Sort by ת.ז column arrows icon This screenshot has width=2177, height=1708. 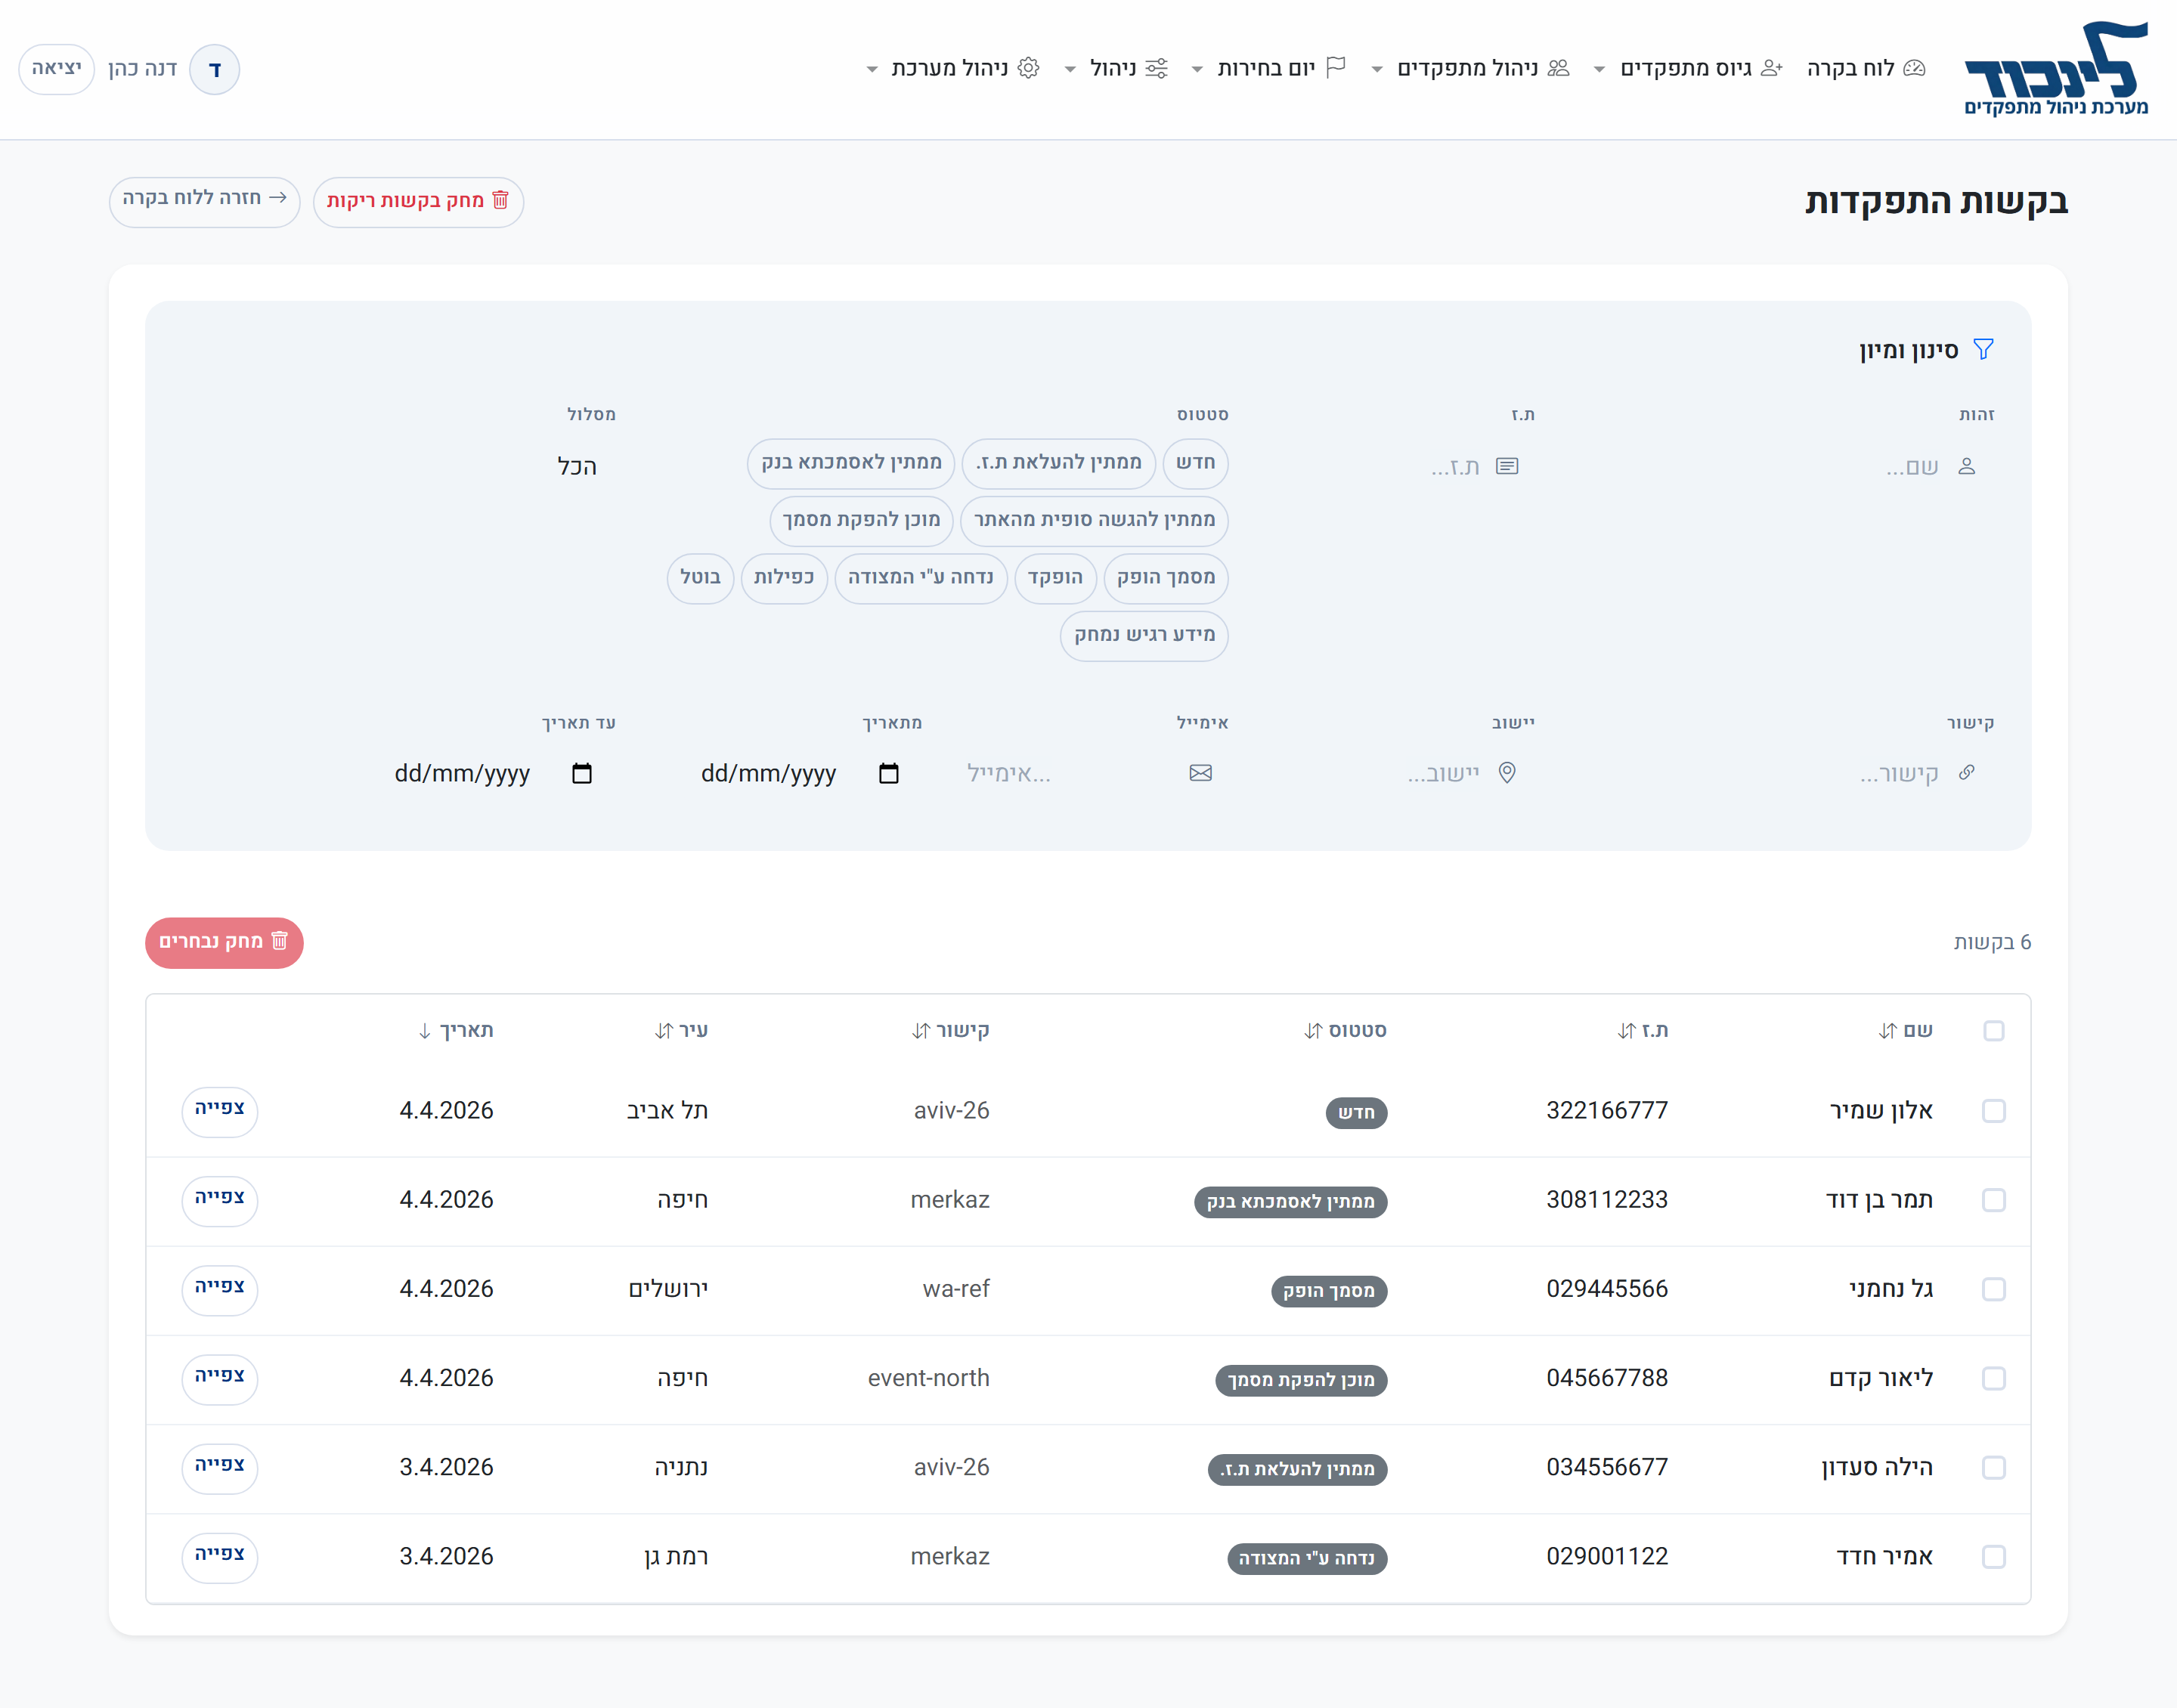pos(1626,1031)
